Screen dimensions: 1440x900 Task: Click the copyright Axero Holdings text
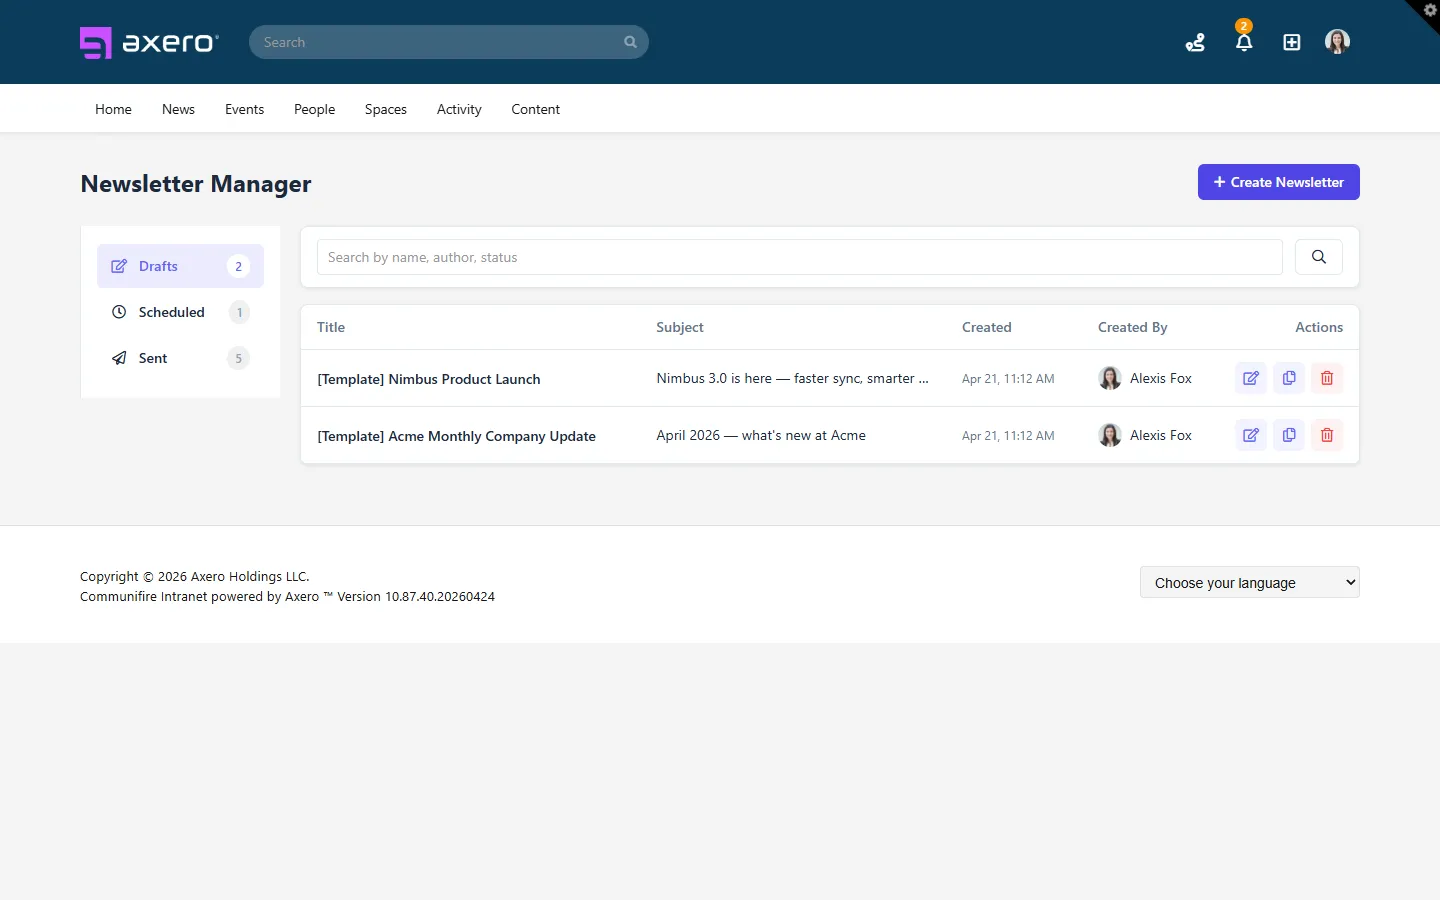pos(195,576)
